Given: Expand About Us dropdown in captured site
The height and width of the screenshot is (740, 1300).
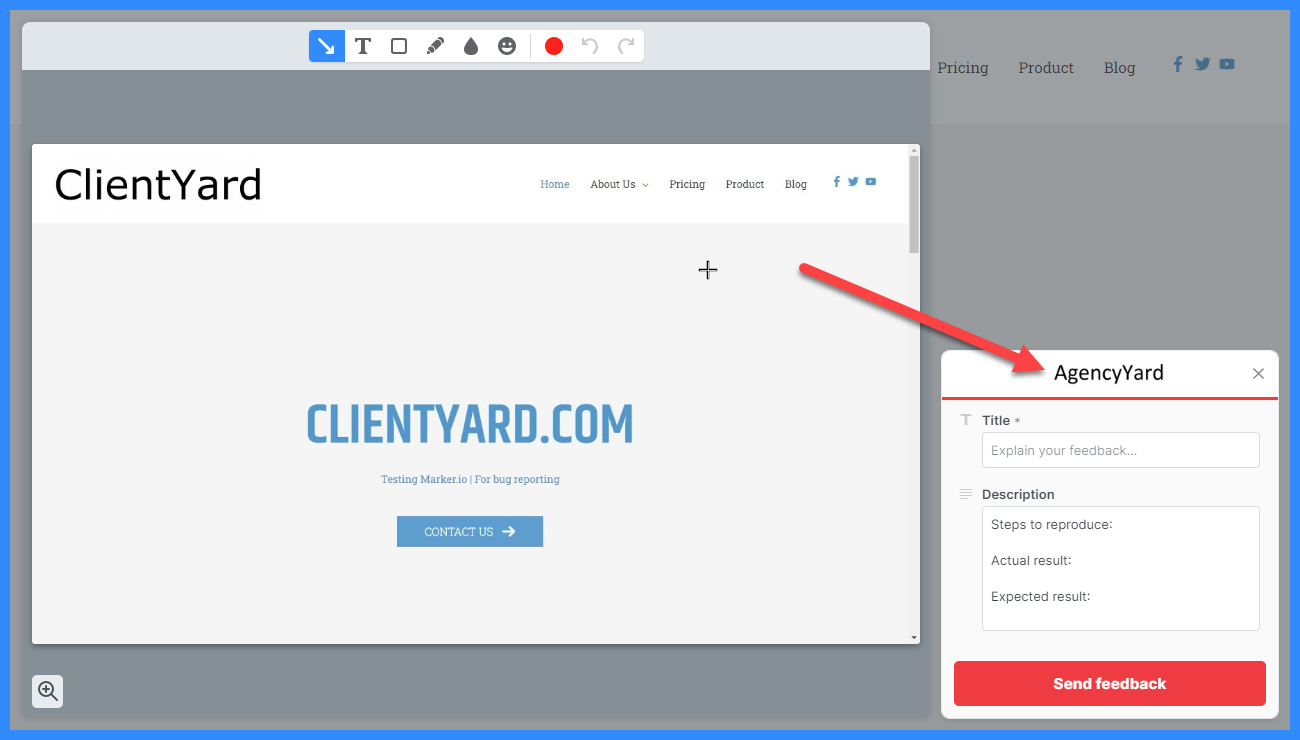Looking at the screenshot, I should (x=619, y=184).
